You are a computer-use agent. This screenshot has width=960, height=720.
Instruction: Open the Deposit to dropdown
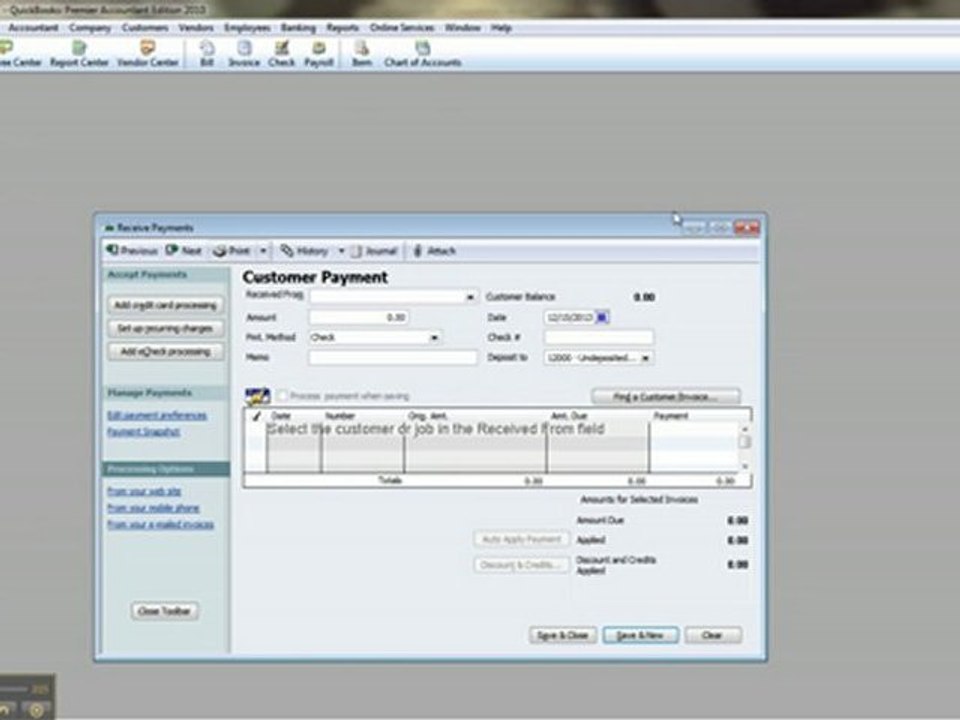645,358
